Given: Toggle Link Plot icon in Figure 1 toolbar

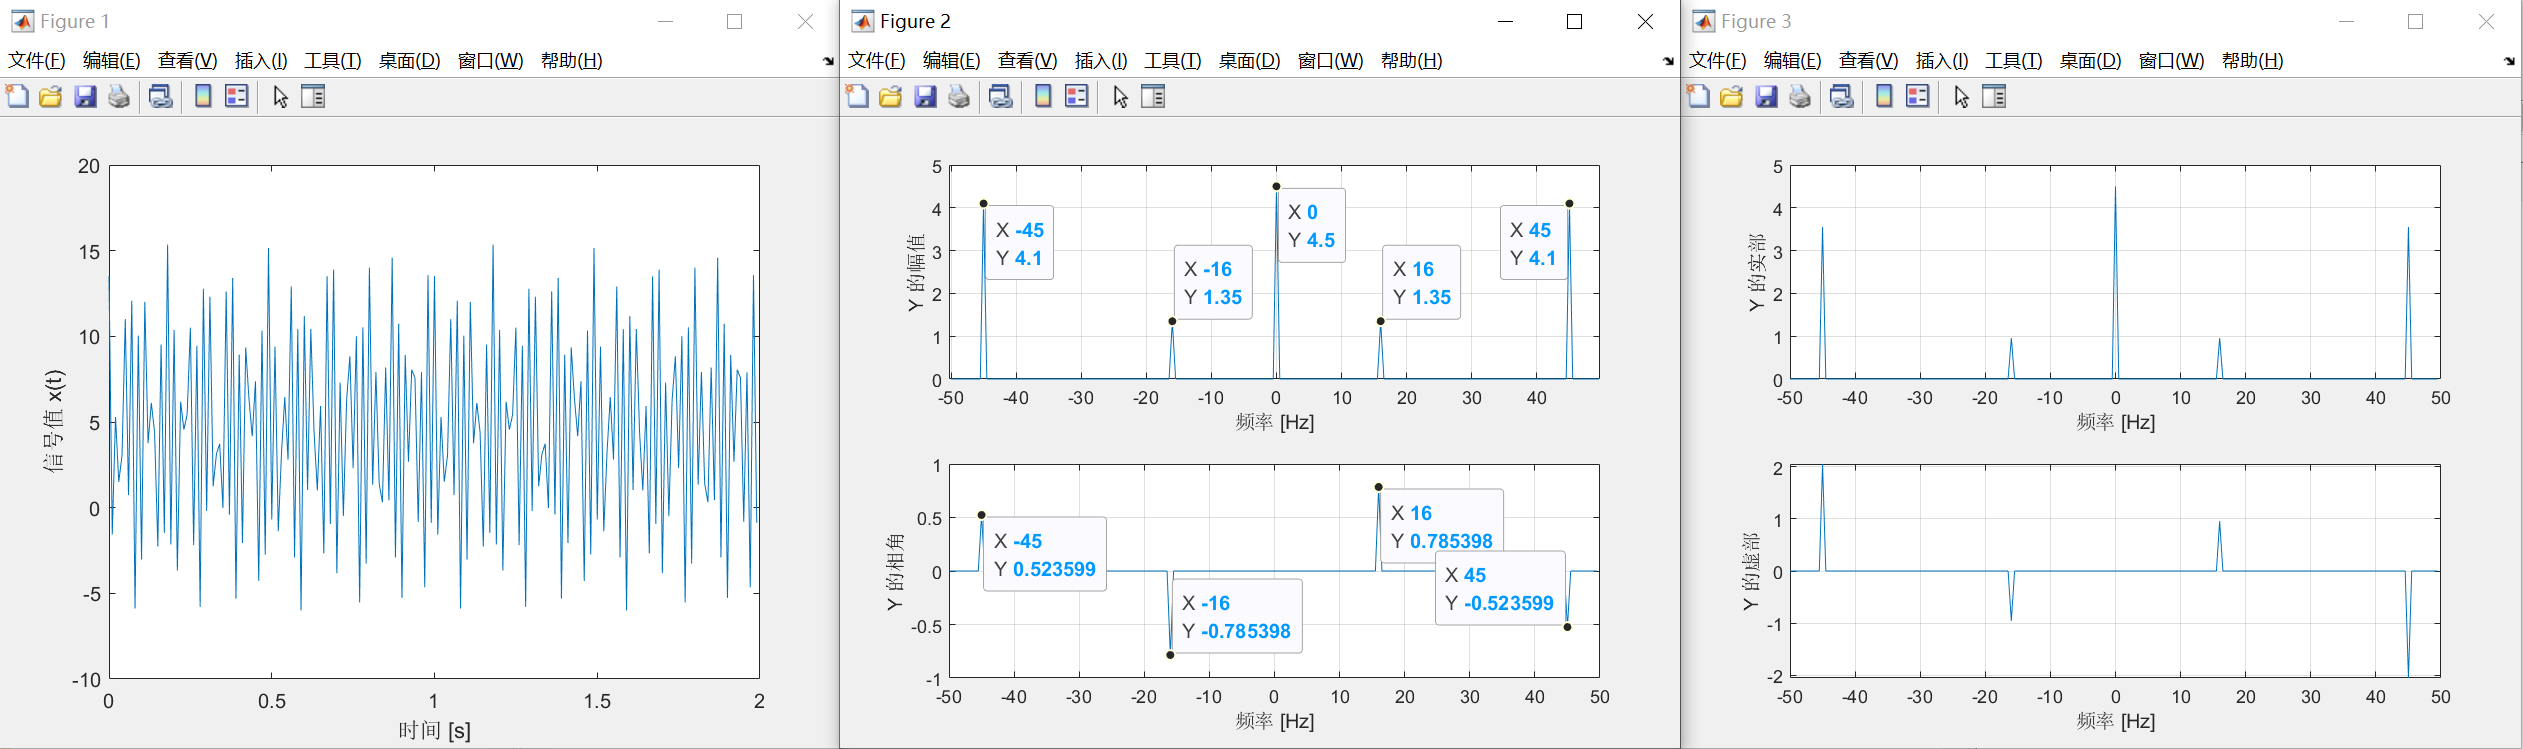Looking at the screenshot, I should [160, 96].
